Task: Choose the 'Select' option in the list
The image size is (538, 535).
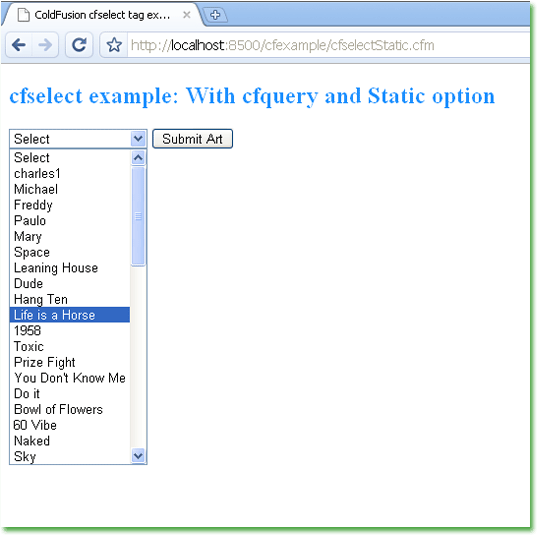Action: pyautogui.click(x=70, y=158)
